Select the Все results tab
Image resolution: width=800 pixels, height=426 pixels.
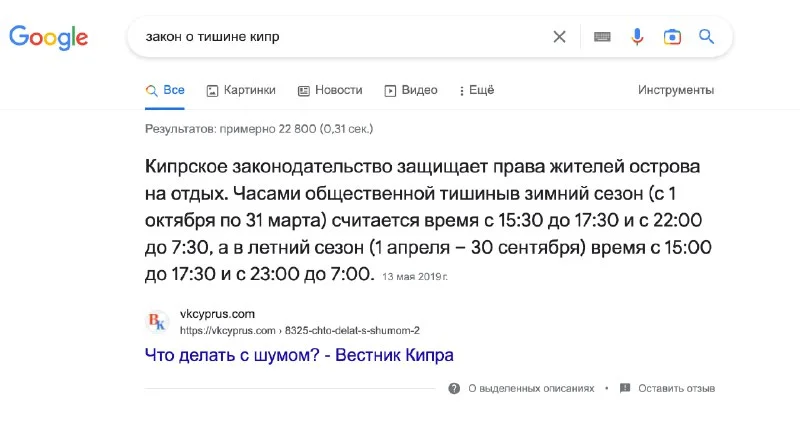(165, 90)
